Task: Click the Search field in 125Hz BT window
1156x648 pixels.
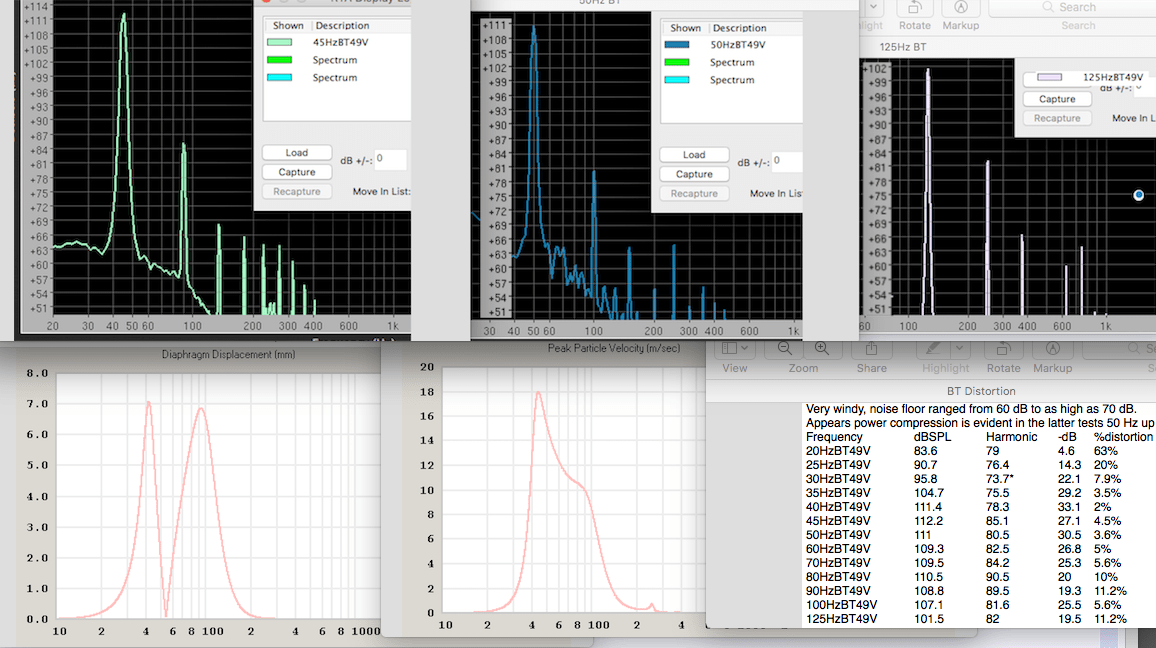Action: pos(1073,7)
